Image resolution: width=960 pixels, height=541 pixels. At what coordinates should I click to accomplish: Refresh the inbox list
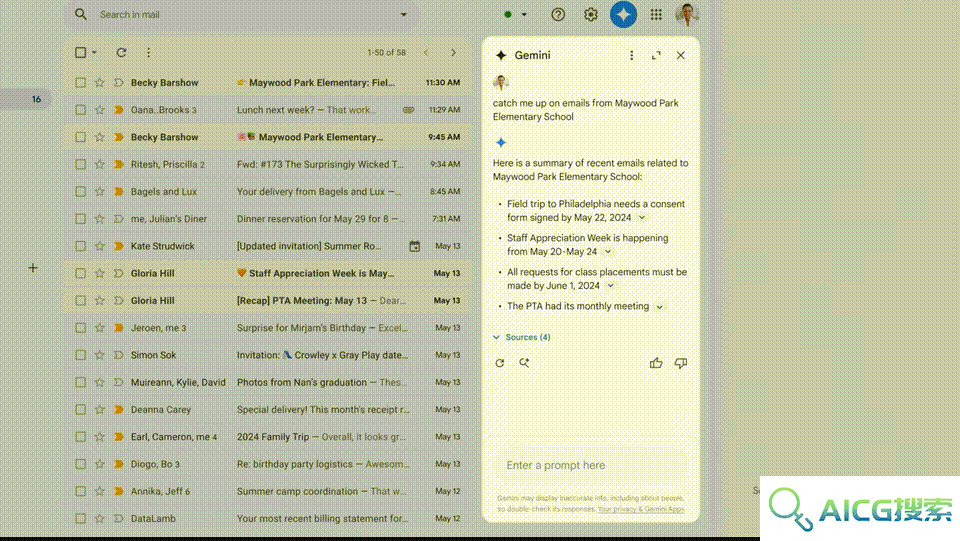pos(121,53)
